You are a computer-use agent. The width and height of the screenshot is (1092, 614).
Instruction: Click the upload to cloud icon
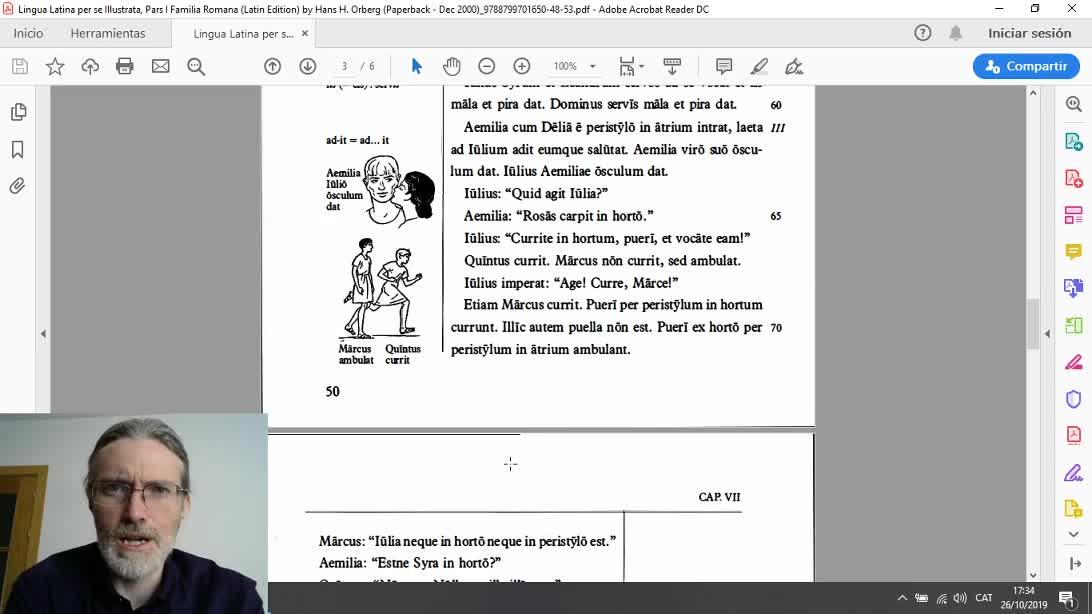90,66
